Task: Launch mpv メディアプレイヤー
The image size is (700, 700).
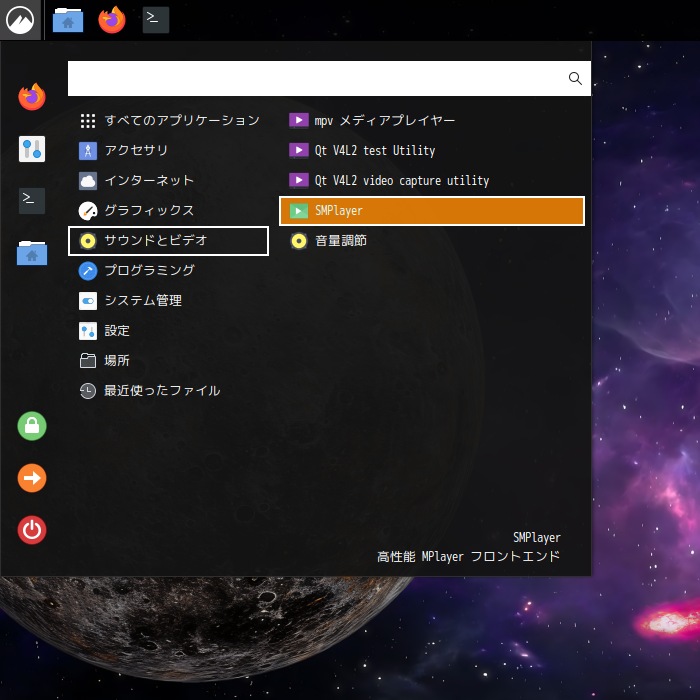Action: coord(432,121)
